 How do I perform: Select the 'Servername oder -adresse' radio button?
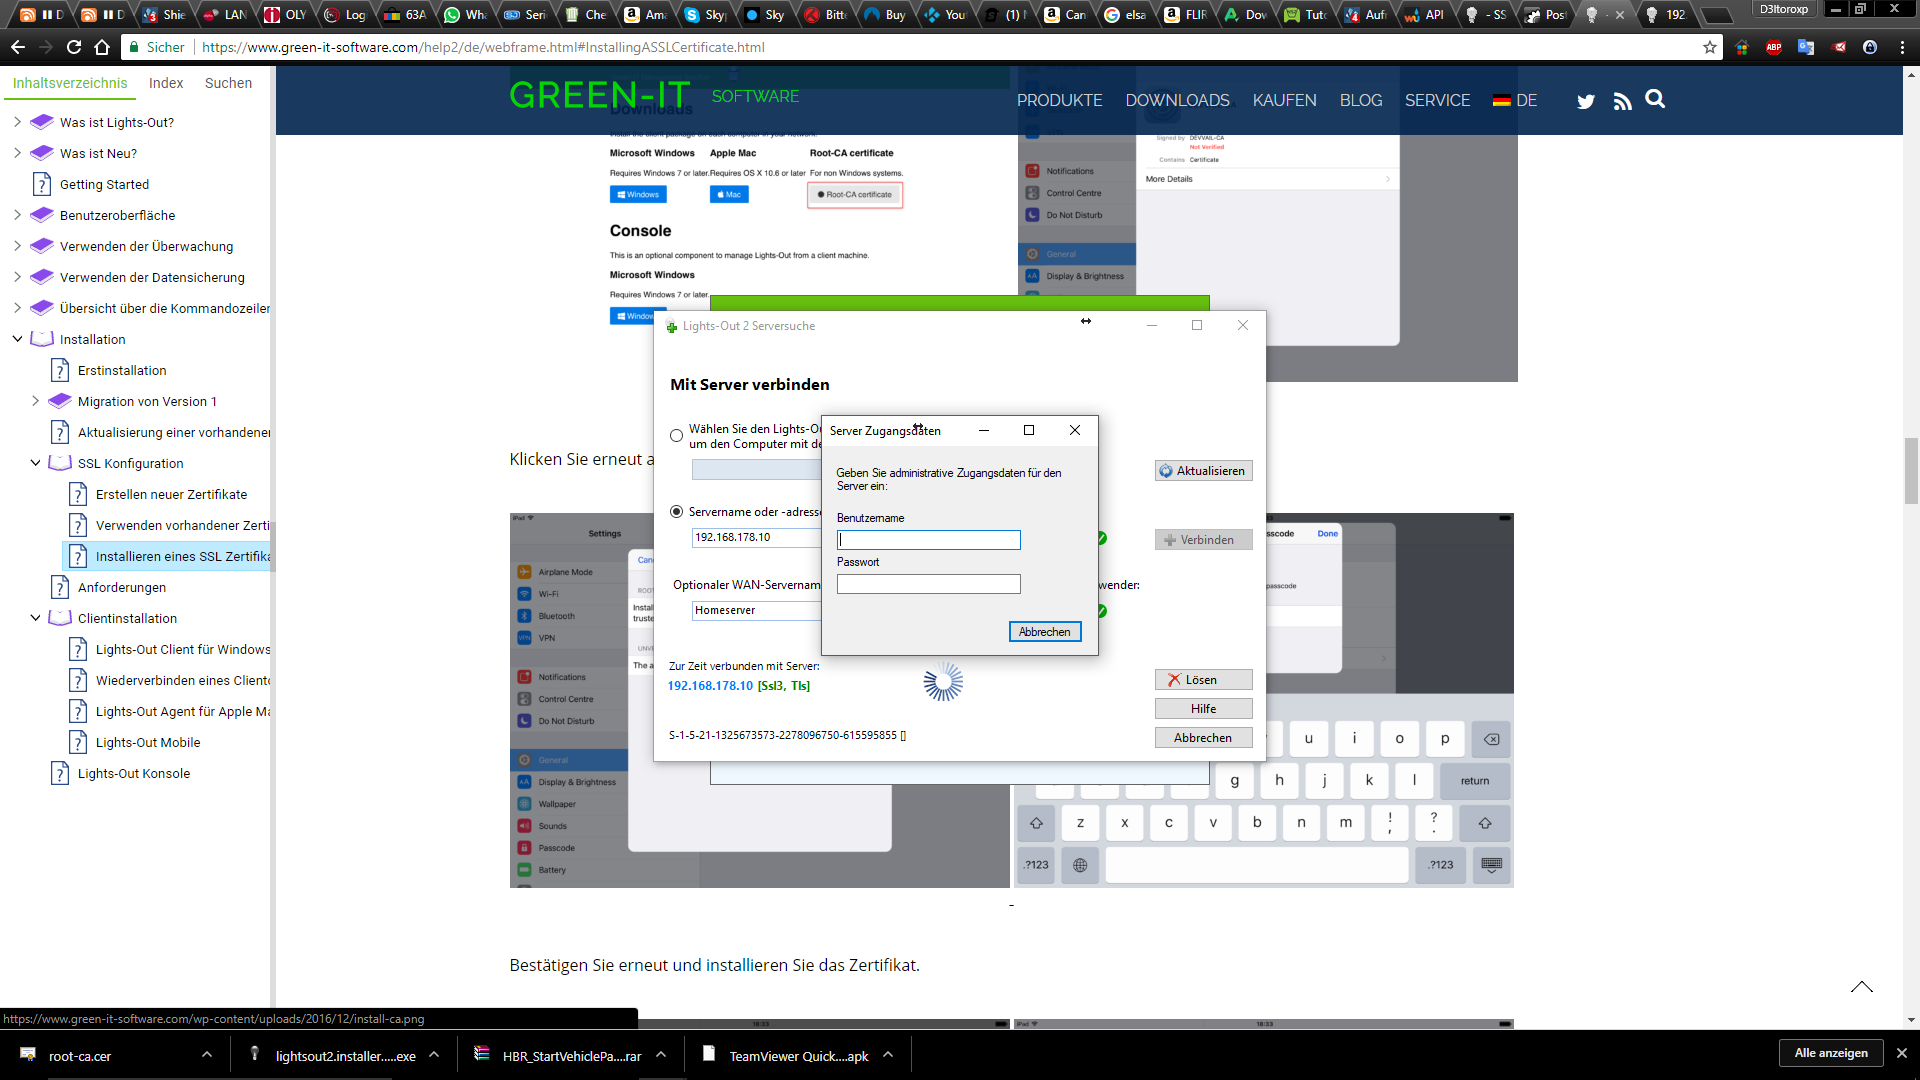(677, 512)
